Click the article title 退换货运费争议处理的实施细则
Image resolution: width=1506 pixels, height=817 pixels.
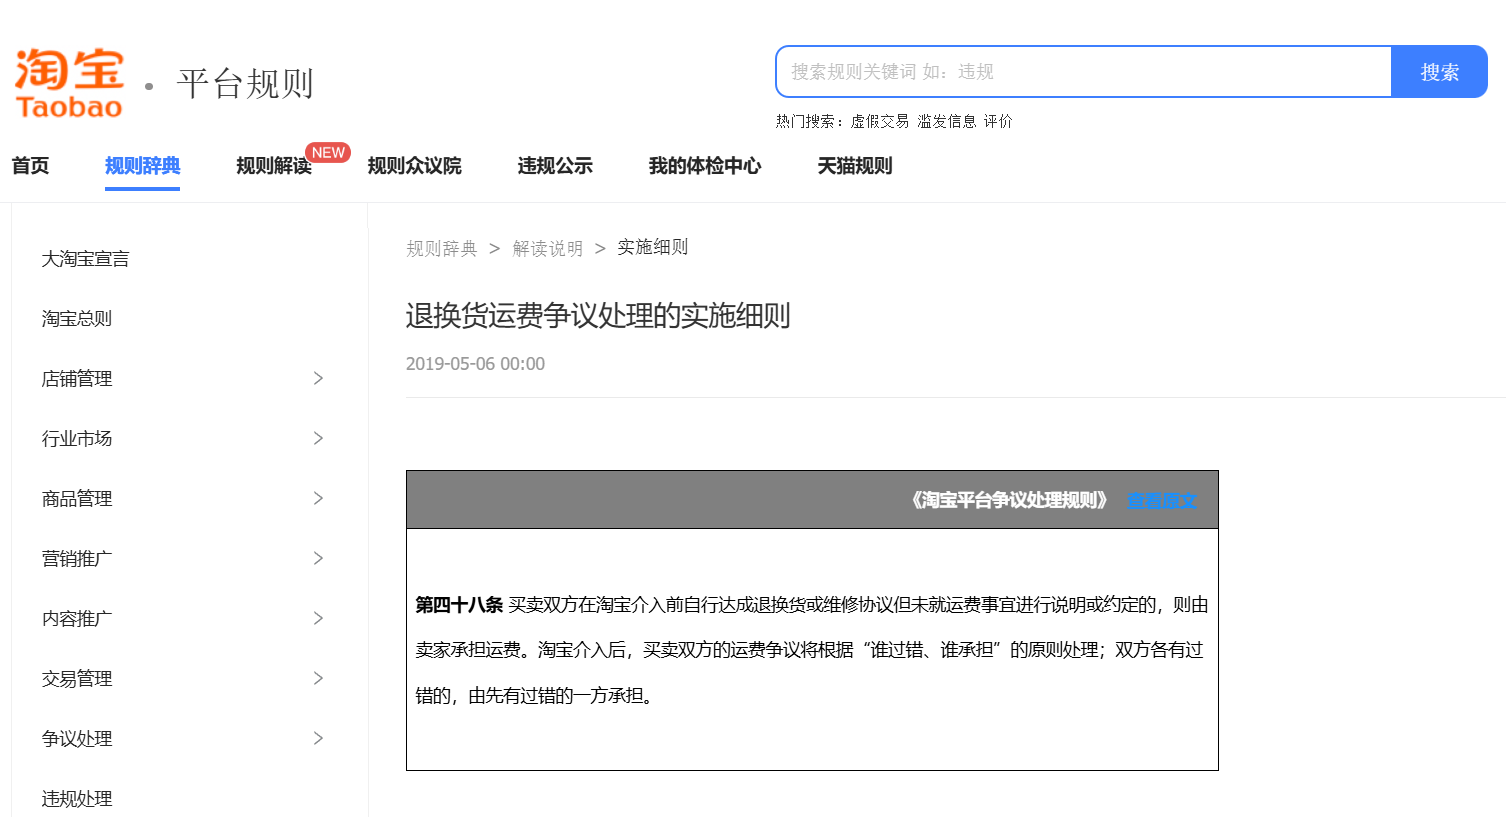point(598,316)
